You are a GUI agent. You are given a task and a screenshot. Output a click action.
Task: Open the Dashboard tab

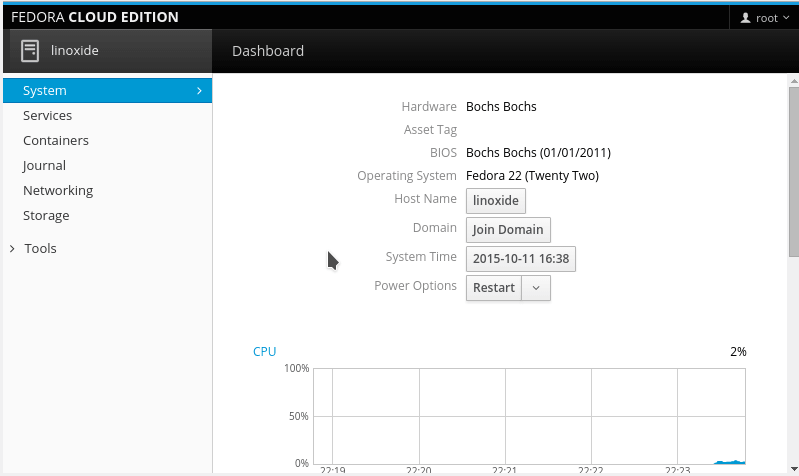(268, 51)
